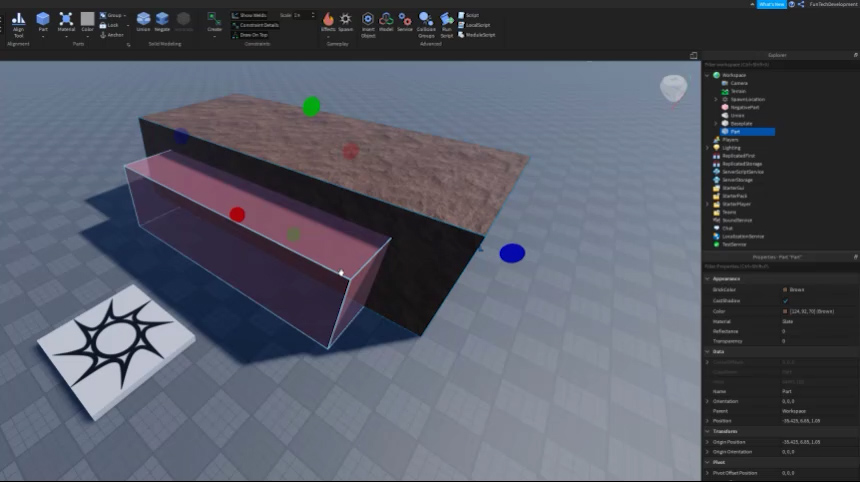This screenshot has width=860, height=482.
Task: Click the What's New button
Action: (x=770, y=4)
